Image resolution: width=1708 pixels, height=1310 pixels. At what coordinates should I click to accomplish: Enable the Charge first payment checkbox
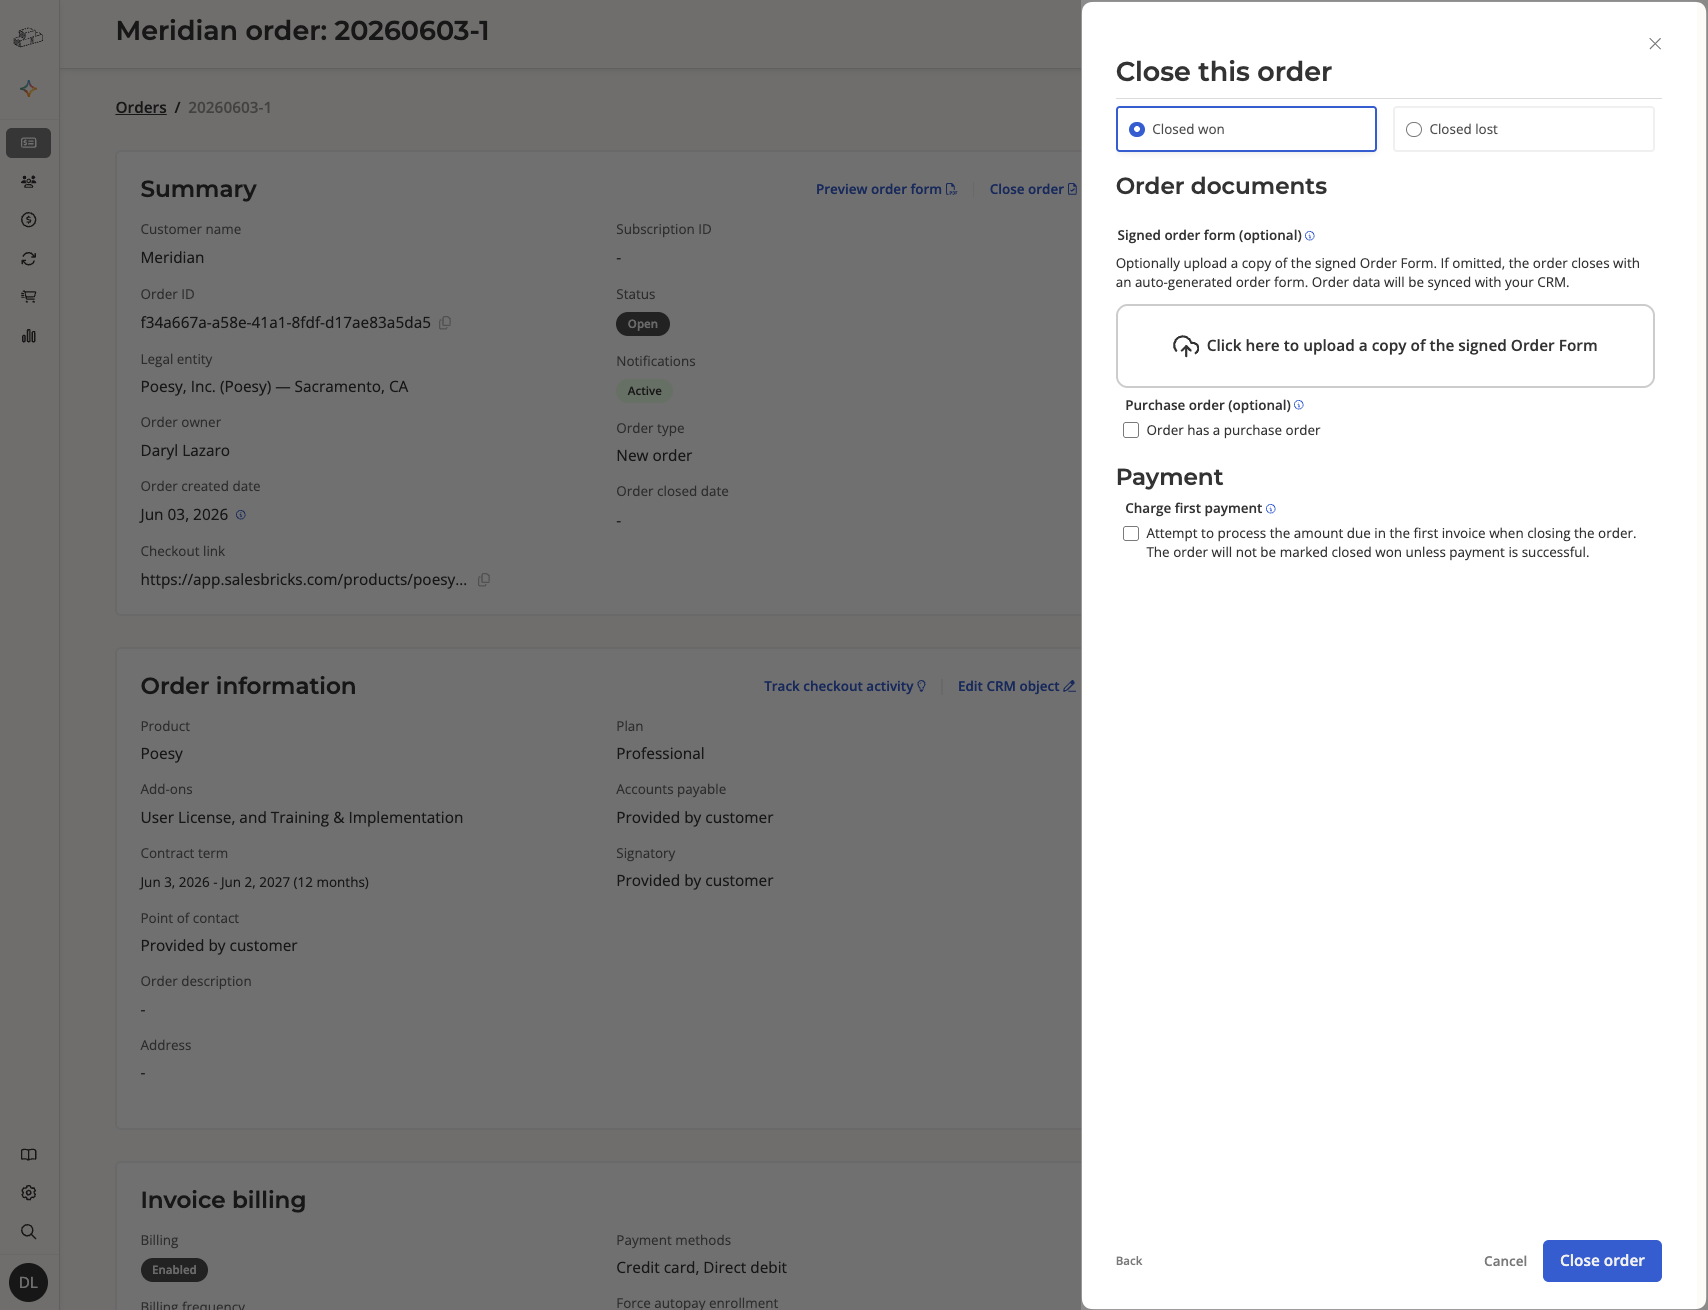[1131, 534]
